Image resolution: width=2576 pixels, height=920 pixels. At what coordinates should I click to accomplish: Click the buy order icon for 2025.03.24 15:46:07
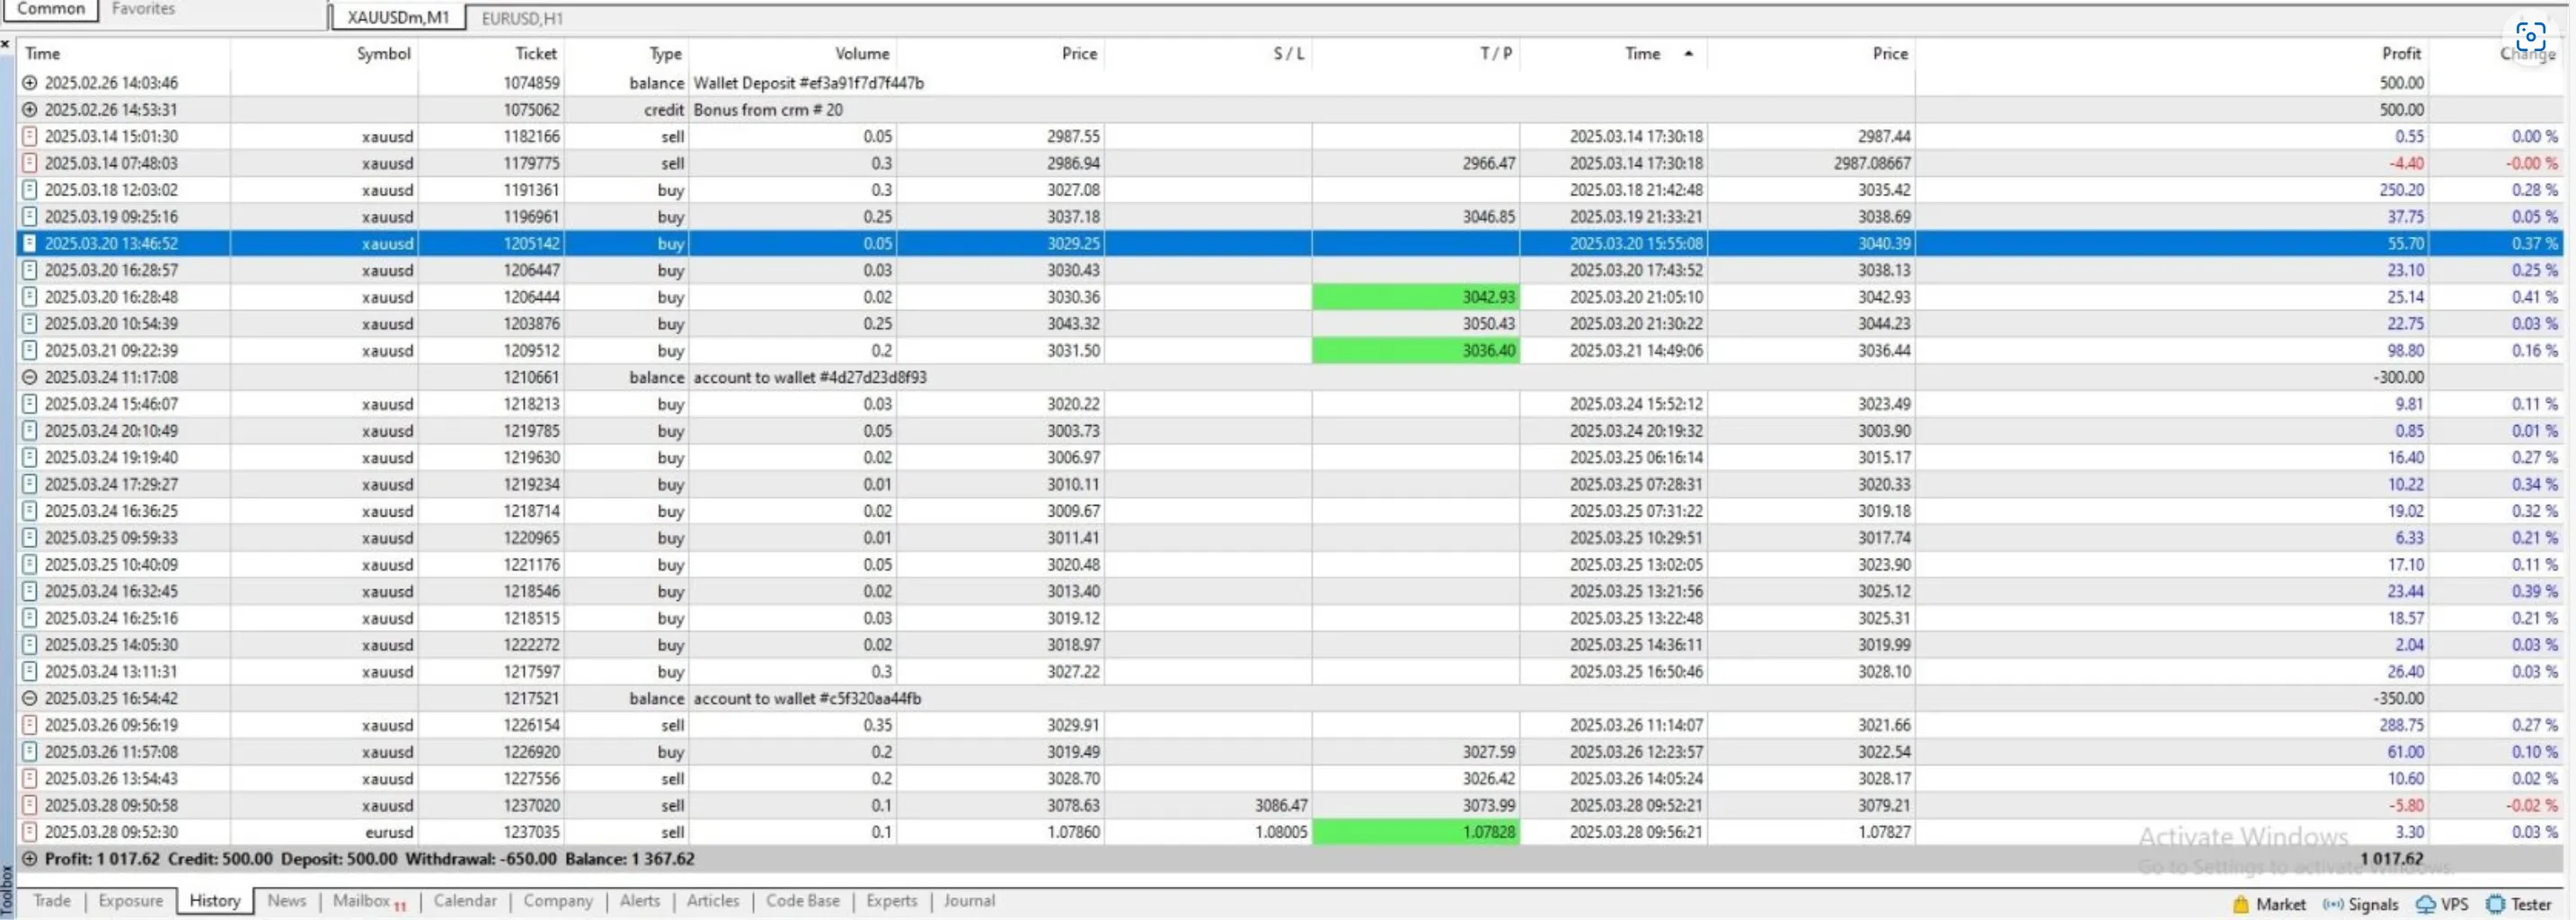tap(30, 404)
